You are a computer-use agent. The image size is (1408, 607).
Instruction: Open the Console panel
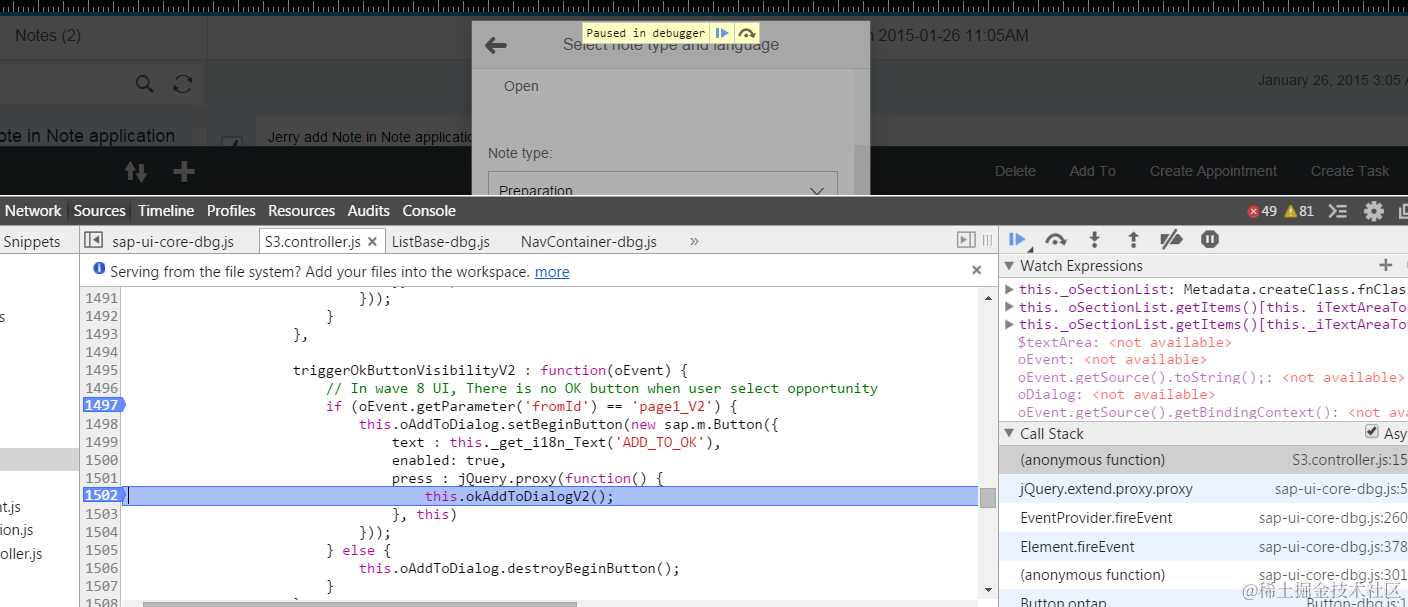tap(429, 211)
